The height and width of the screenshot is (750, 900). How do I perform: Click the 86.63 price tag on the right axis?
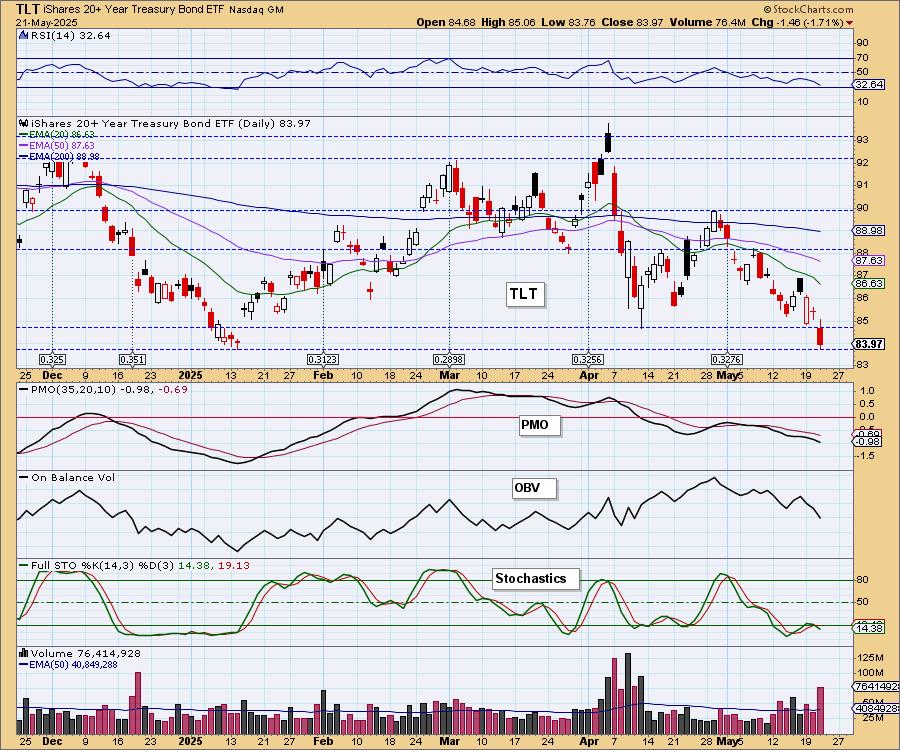tap(869, 283)
